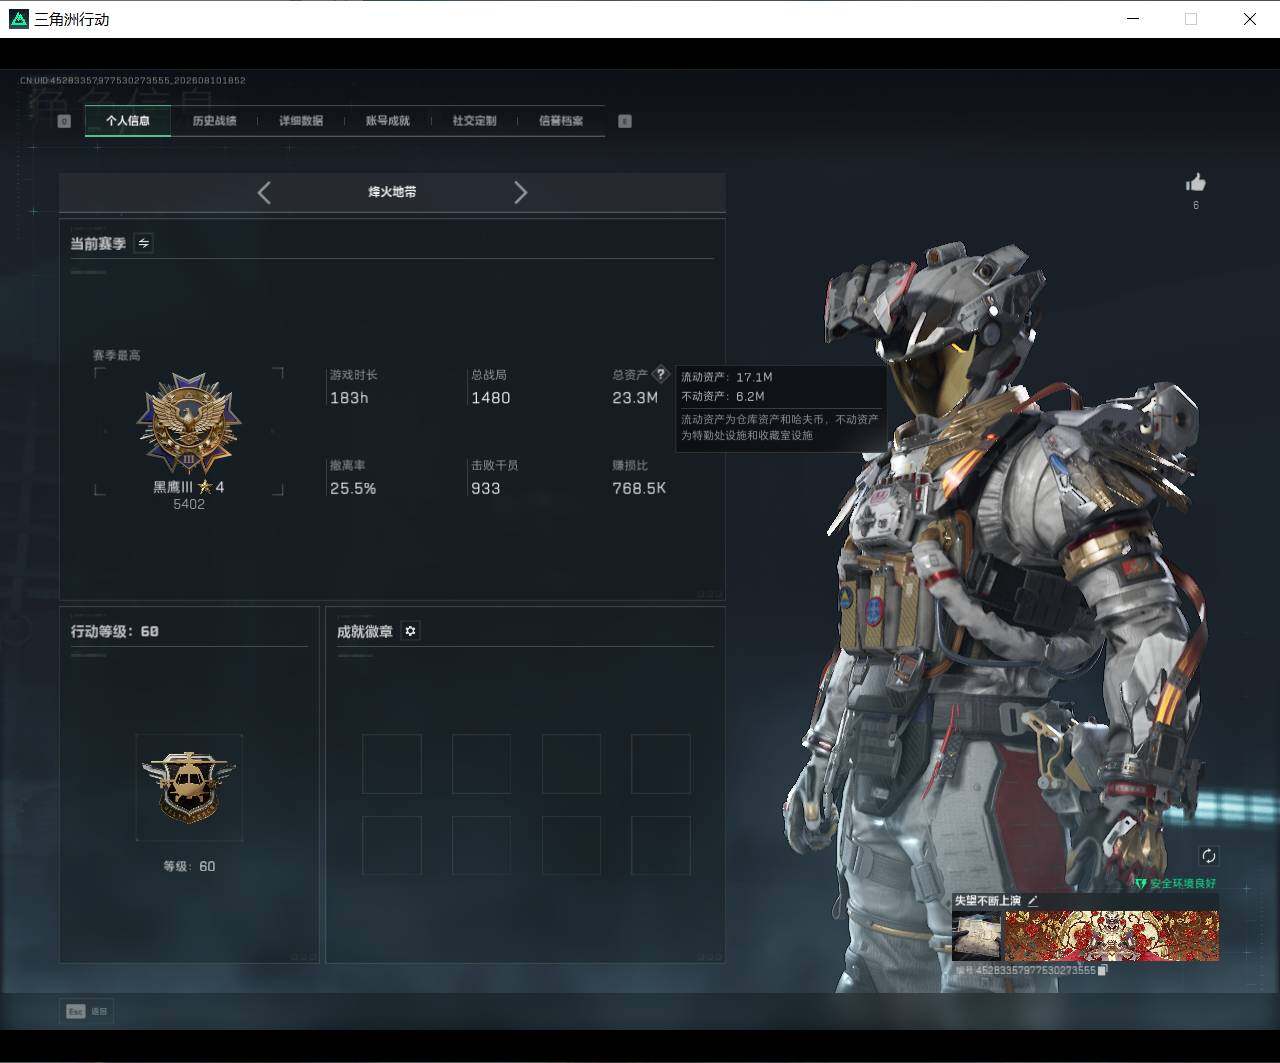
Task: Click the 三角洲行动 app icon in title bar
Action: [19, 19]
